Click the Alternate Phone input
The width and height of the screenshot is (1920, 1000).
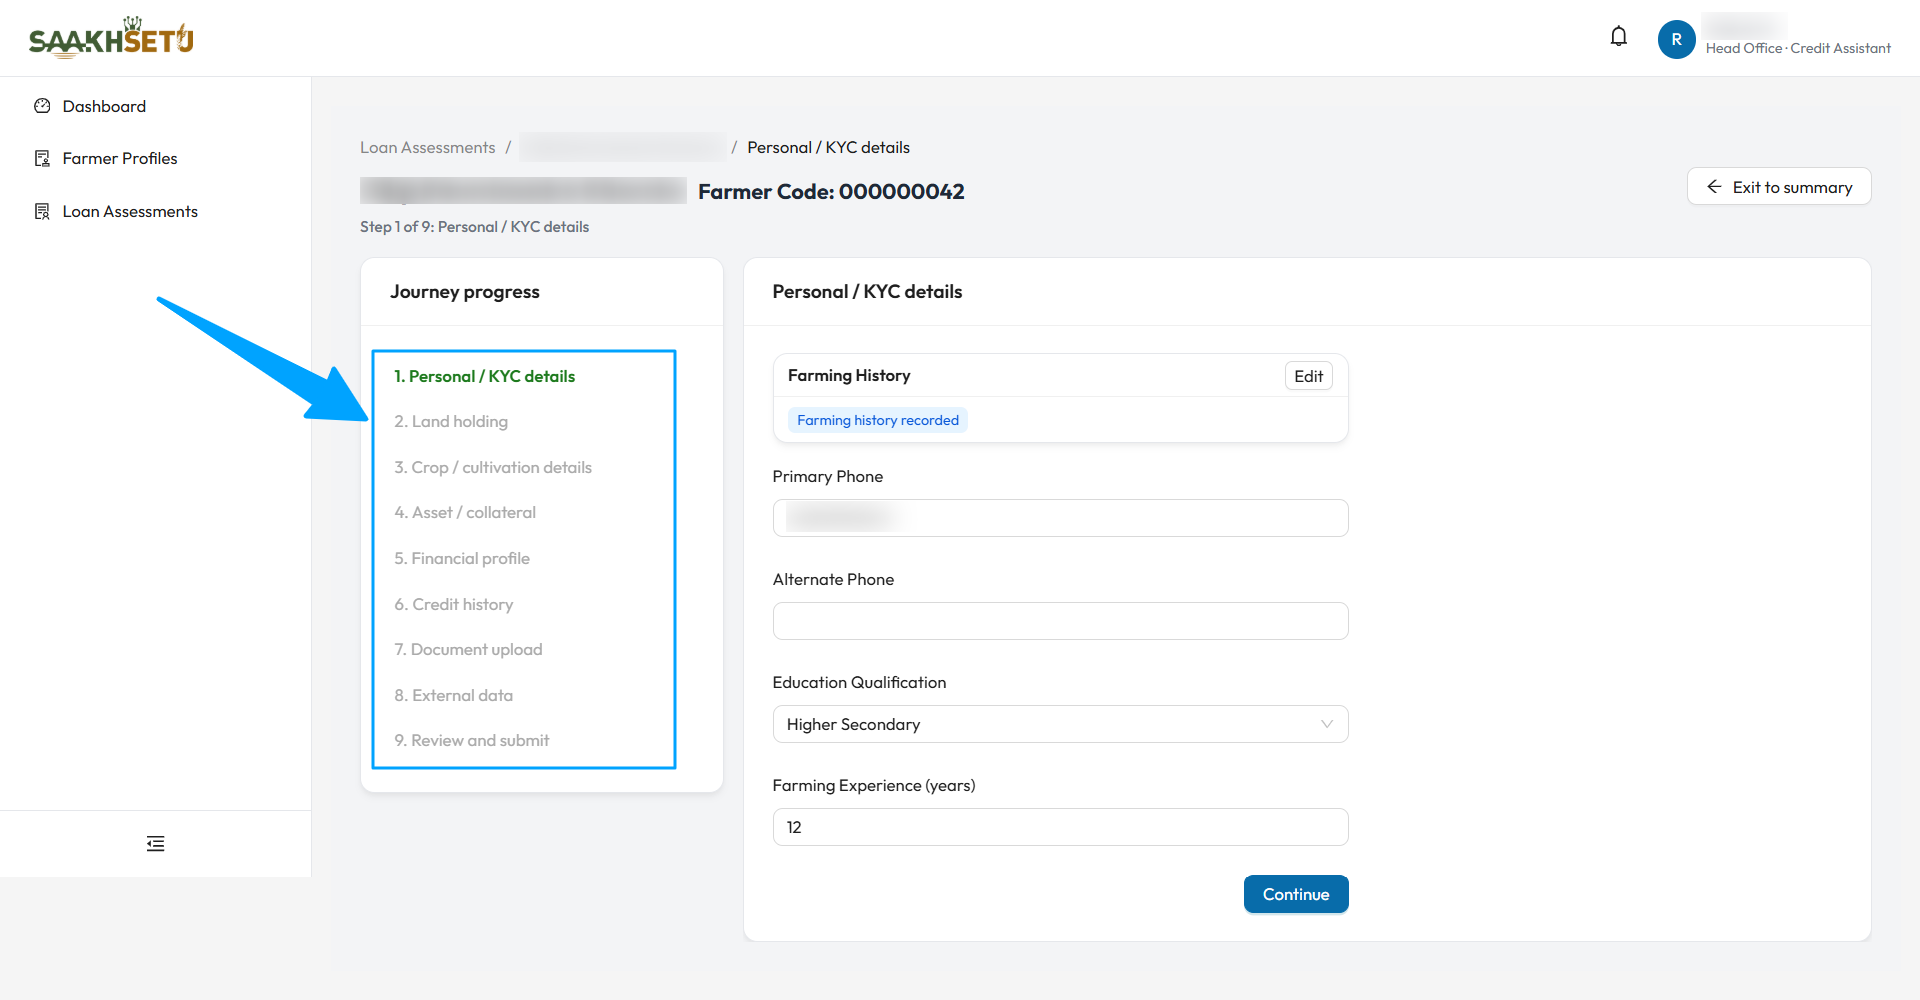click(1060, 621)
